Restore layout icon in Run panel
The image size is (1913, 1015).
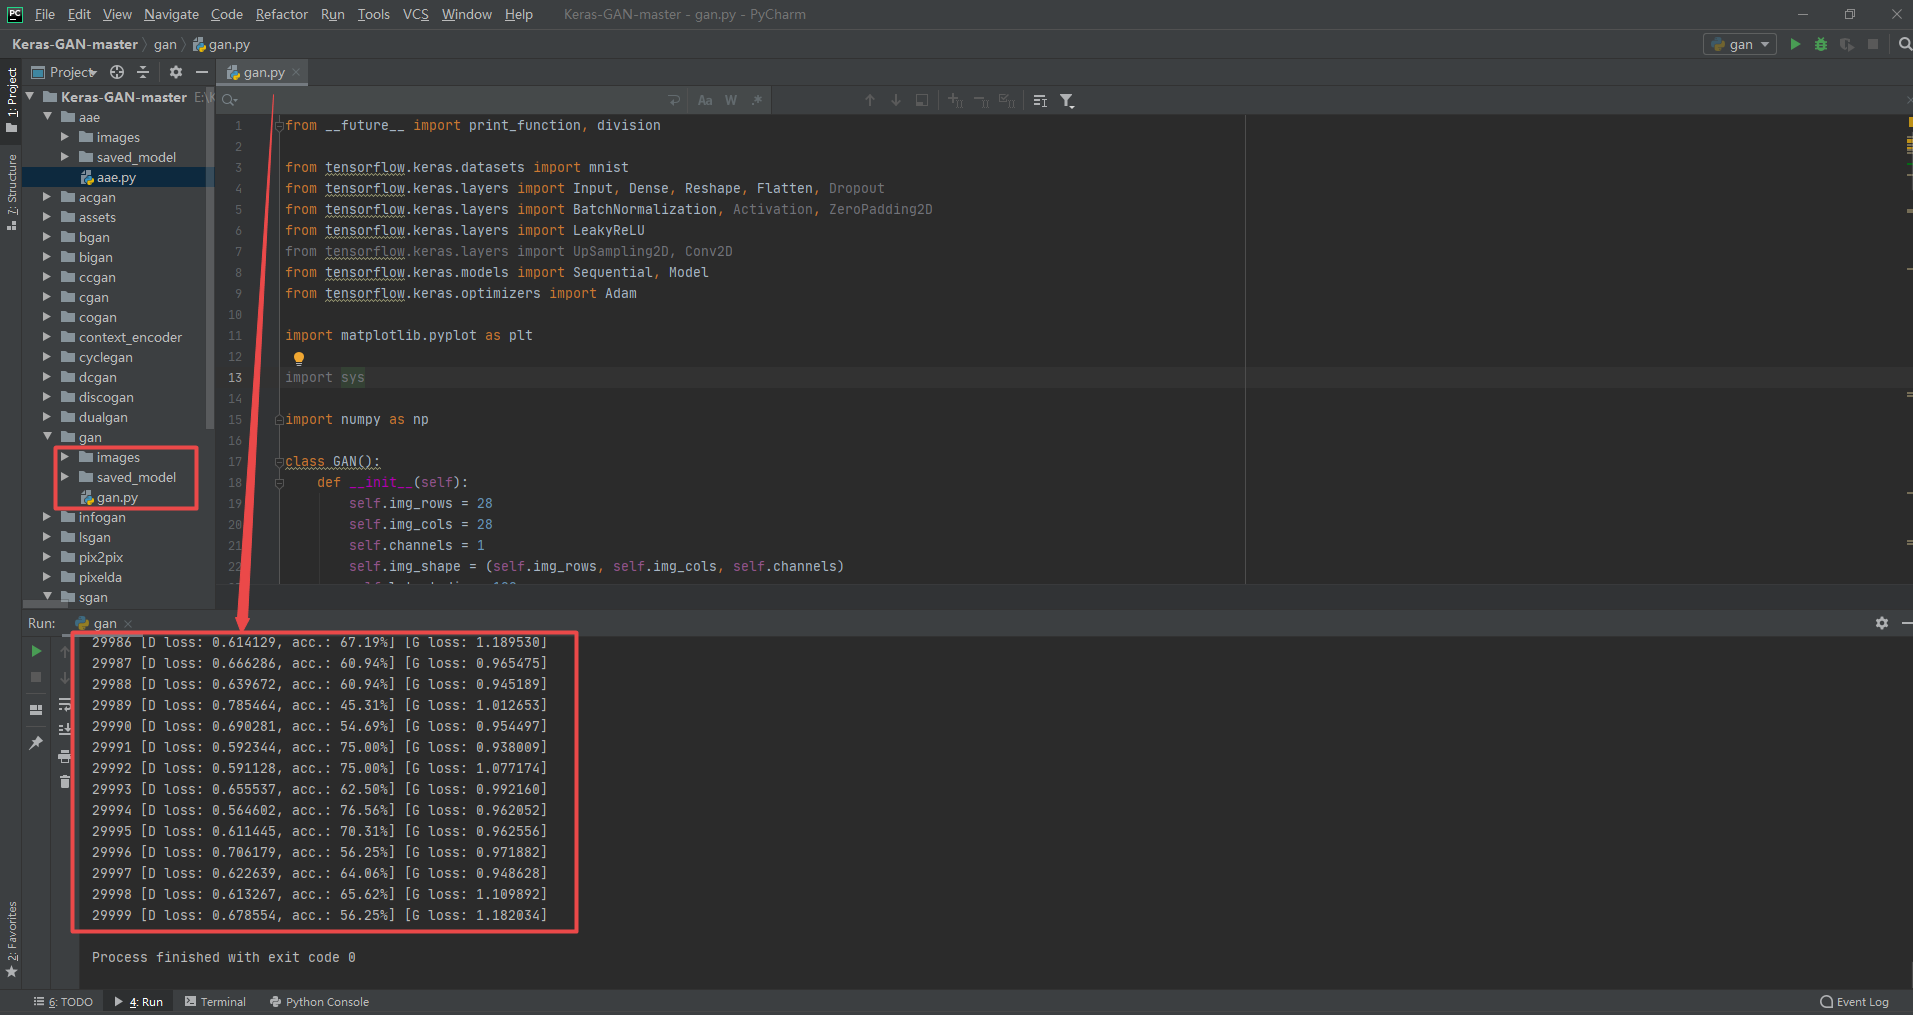(x=36, y=710)
